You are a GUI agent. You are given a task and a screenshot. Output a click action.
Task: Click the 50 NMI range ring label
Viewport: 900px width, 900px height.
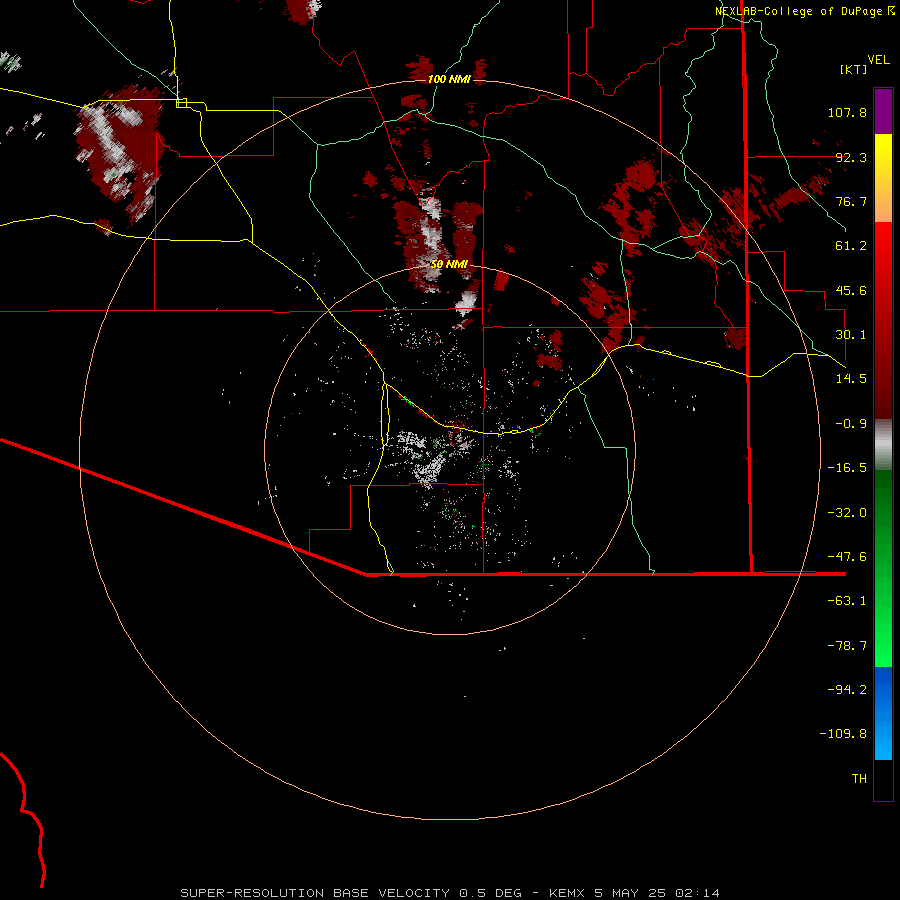pyautogui.click(x=449, y=264)
